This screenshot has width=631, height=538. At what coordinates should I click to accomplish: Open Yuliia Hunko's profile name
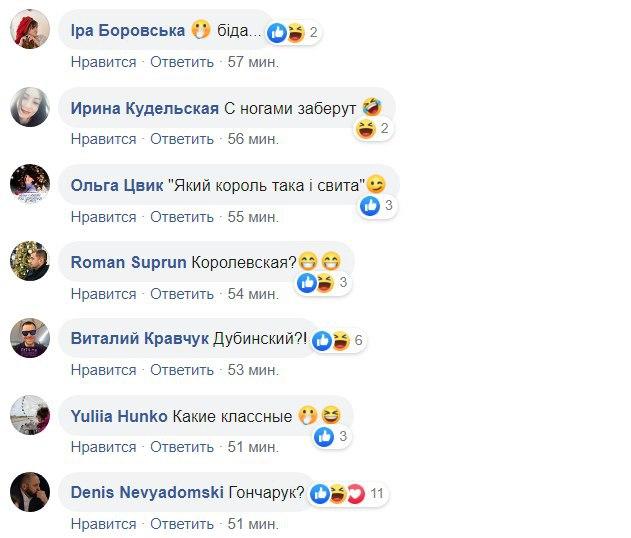tap(119, 416)
